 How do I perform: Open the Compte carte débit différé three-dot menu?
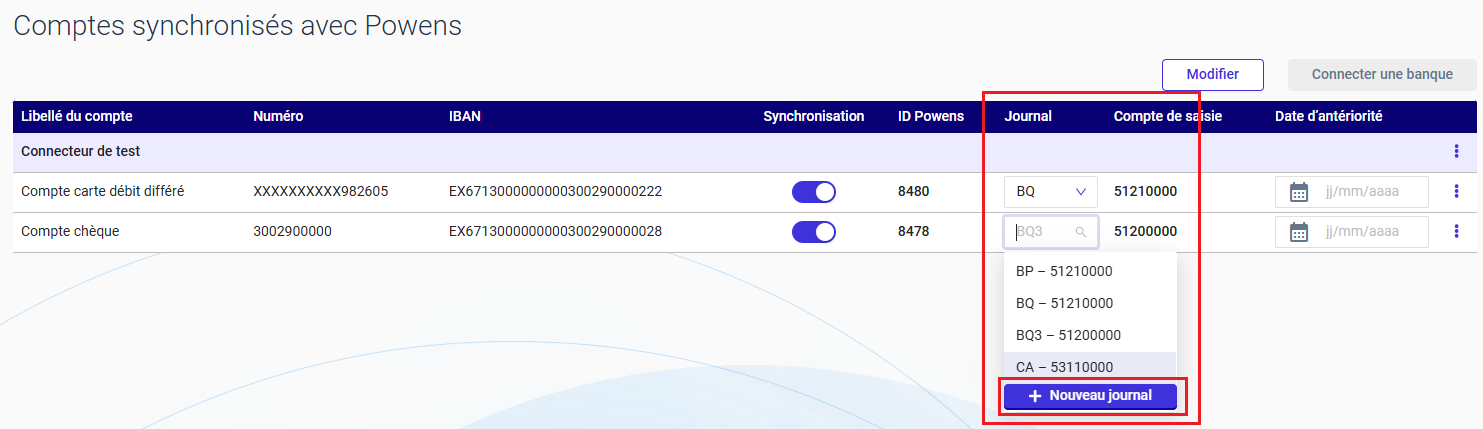1456,192
